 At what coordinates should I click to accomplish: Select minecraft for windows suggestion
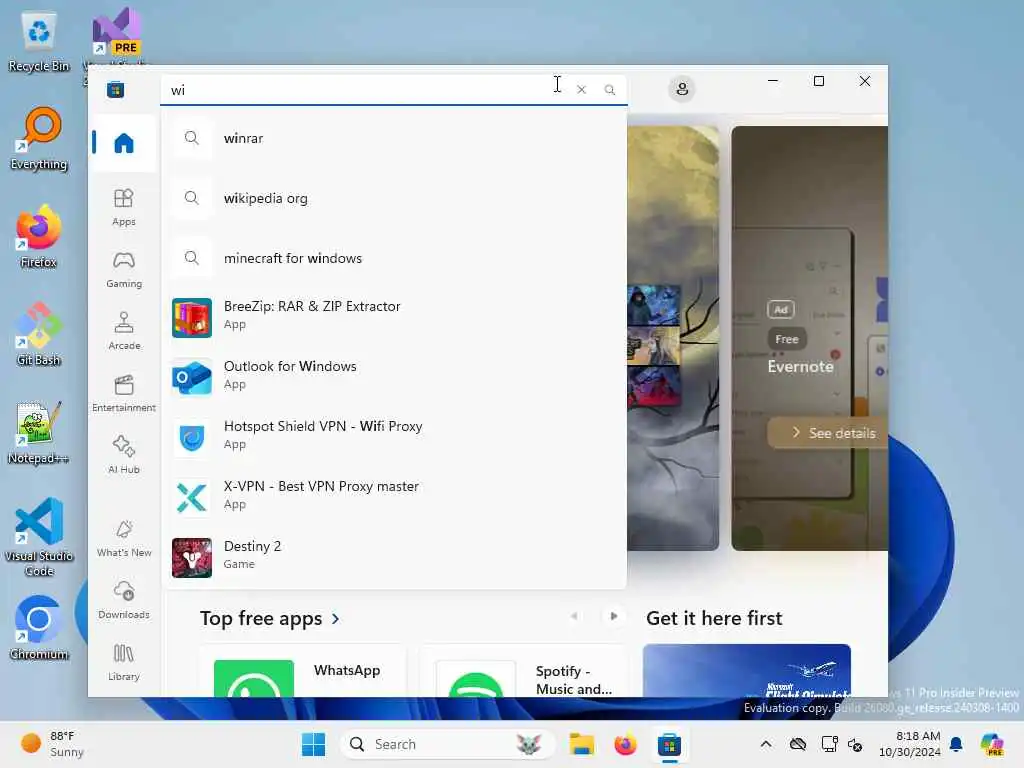pos(394,258)
